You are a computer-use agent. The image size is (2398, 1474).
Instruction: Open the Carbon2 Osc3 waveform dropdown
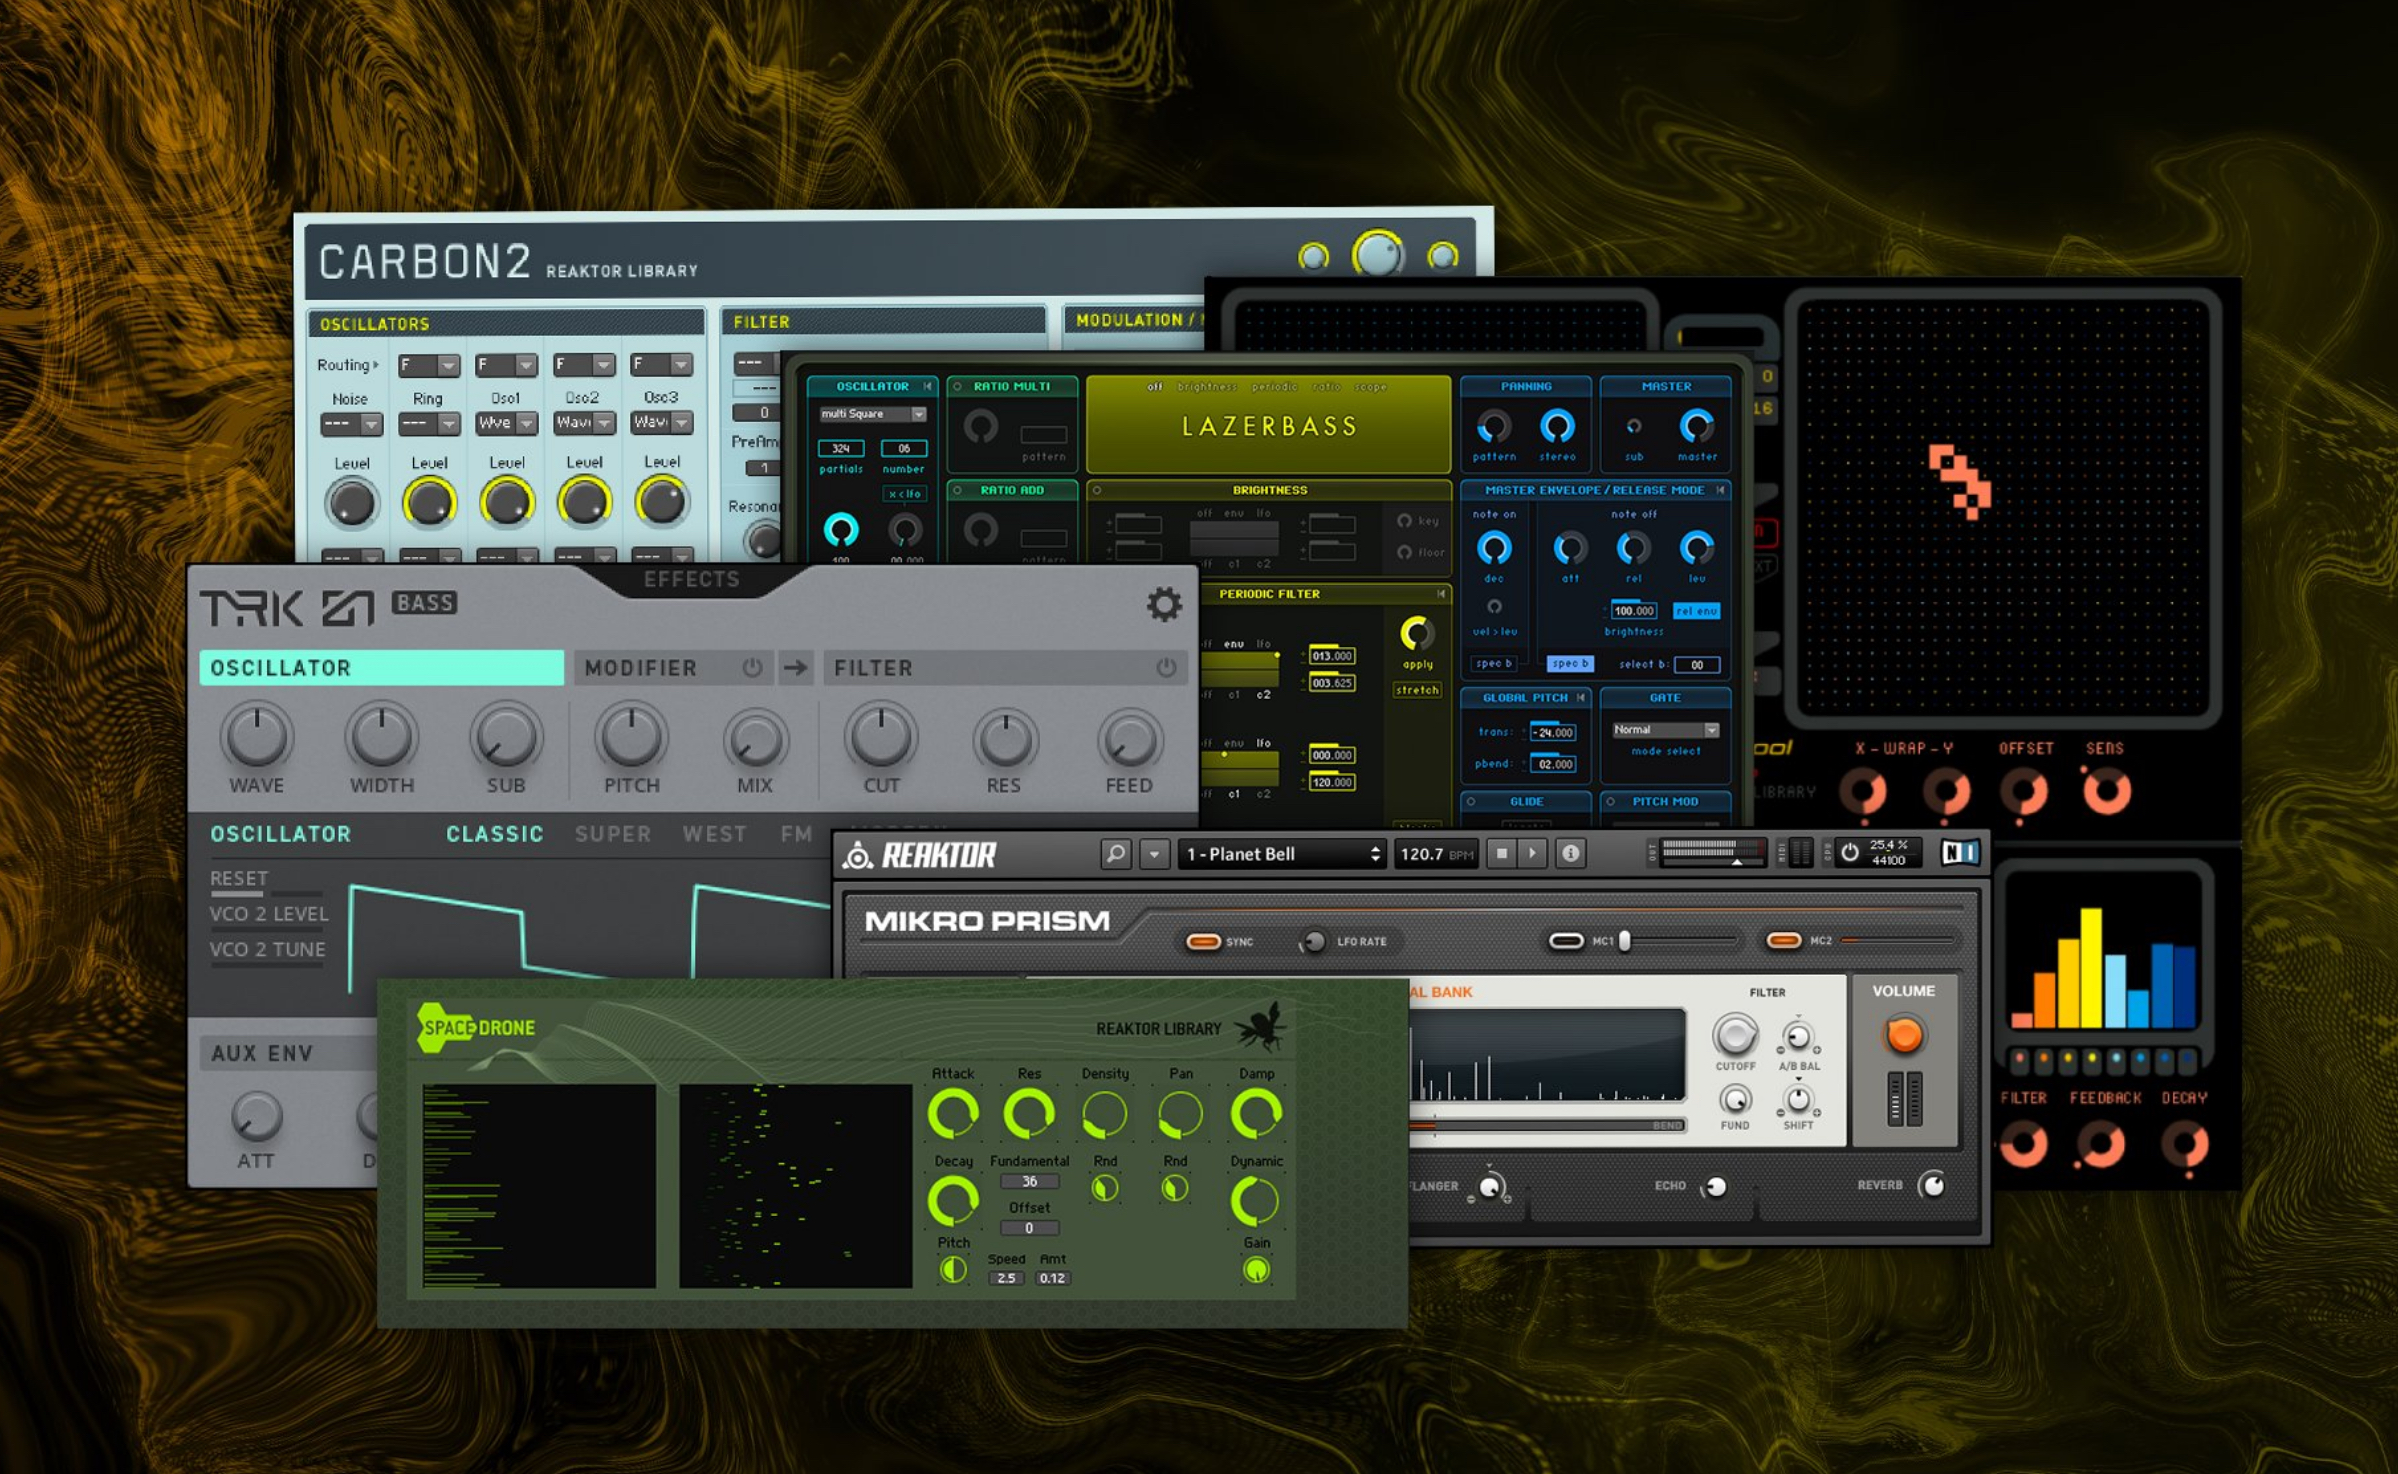[661, 422]
